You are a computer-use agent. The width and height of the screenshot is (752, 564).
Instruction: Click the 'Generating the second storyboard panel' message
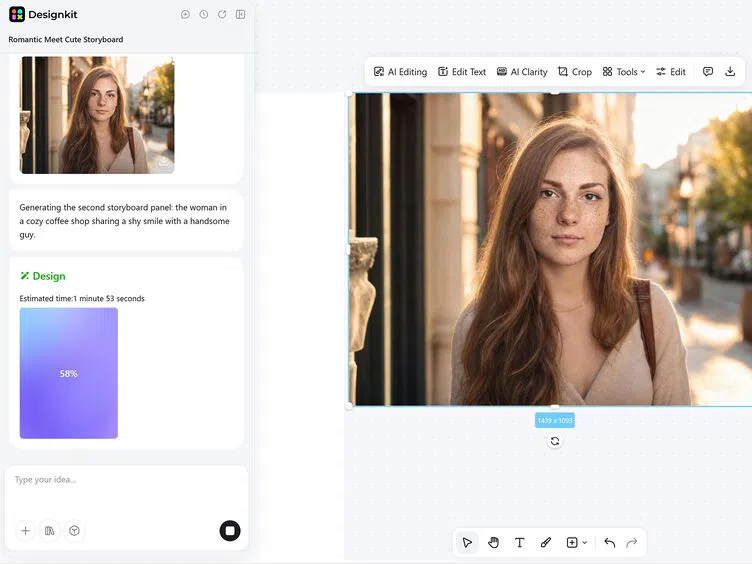[125, 221]
